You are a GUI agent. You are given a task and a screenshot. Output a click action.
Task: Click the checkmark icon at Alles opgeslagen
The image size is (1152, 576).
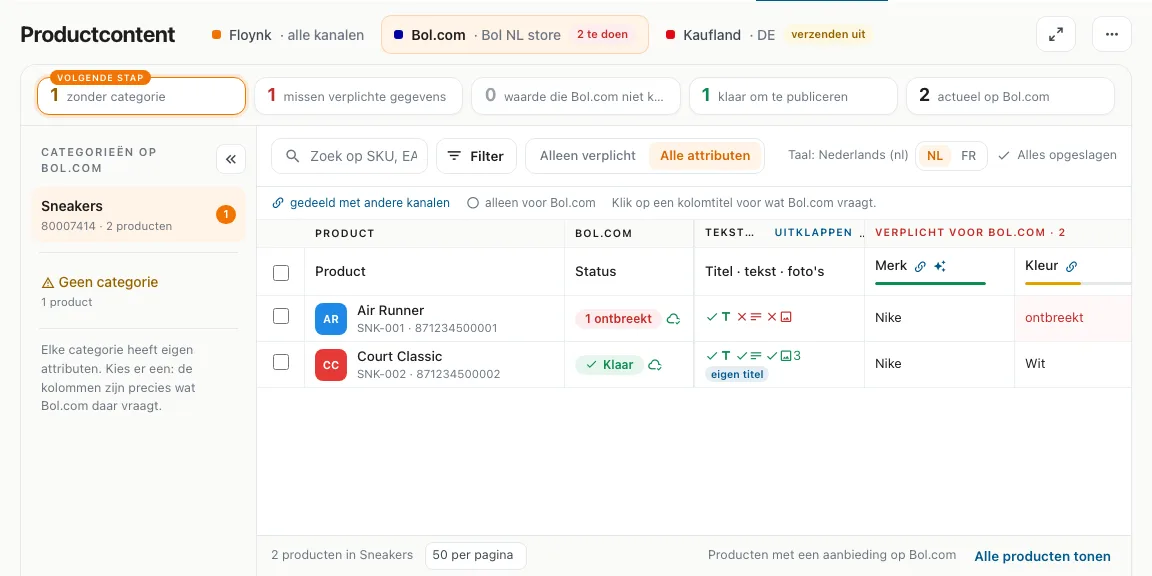coord(1004,155)
